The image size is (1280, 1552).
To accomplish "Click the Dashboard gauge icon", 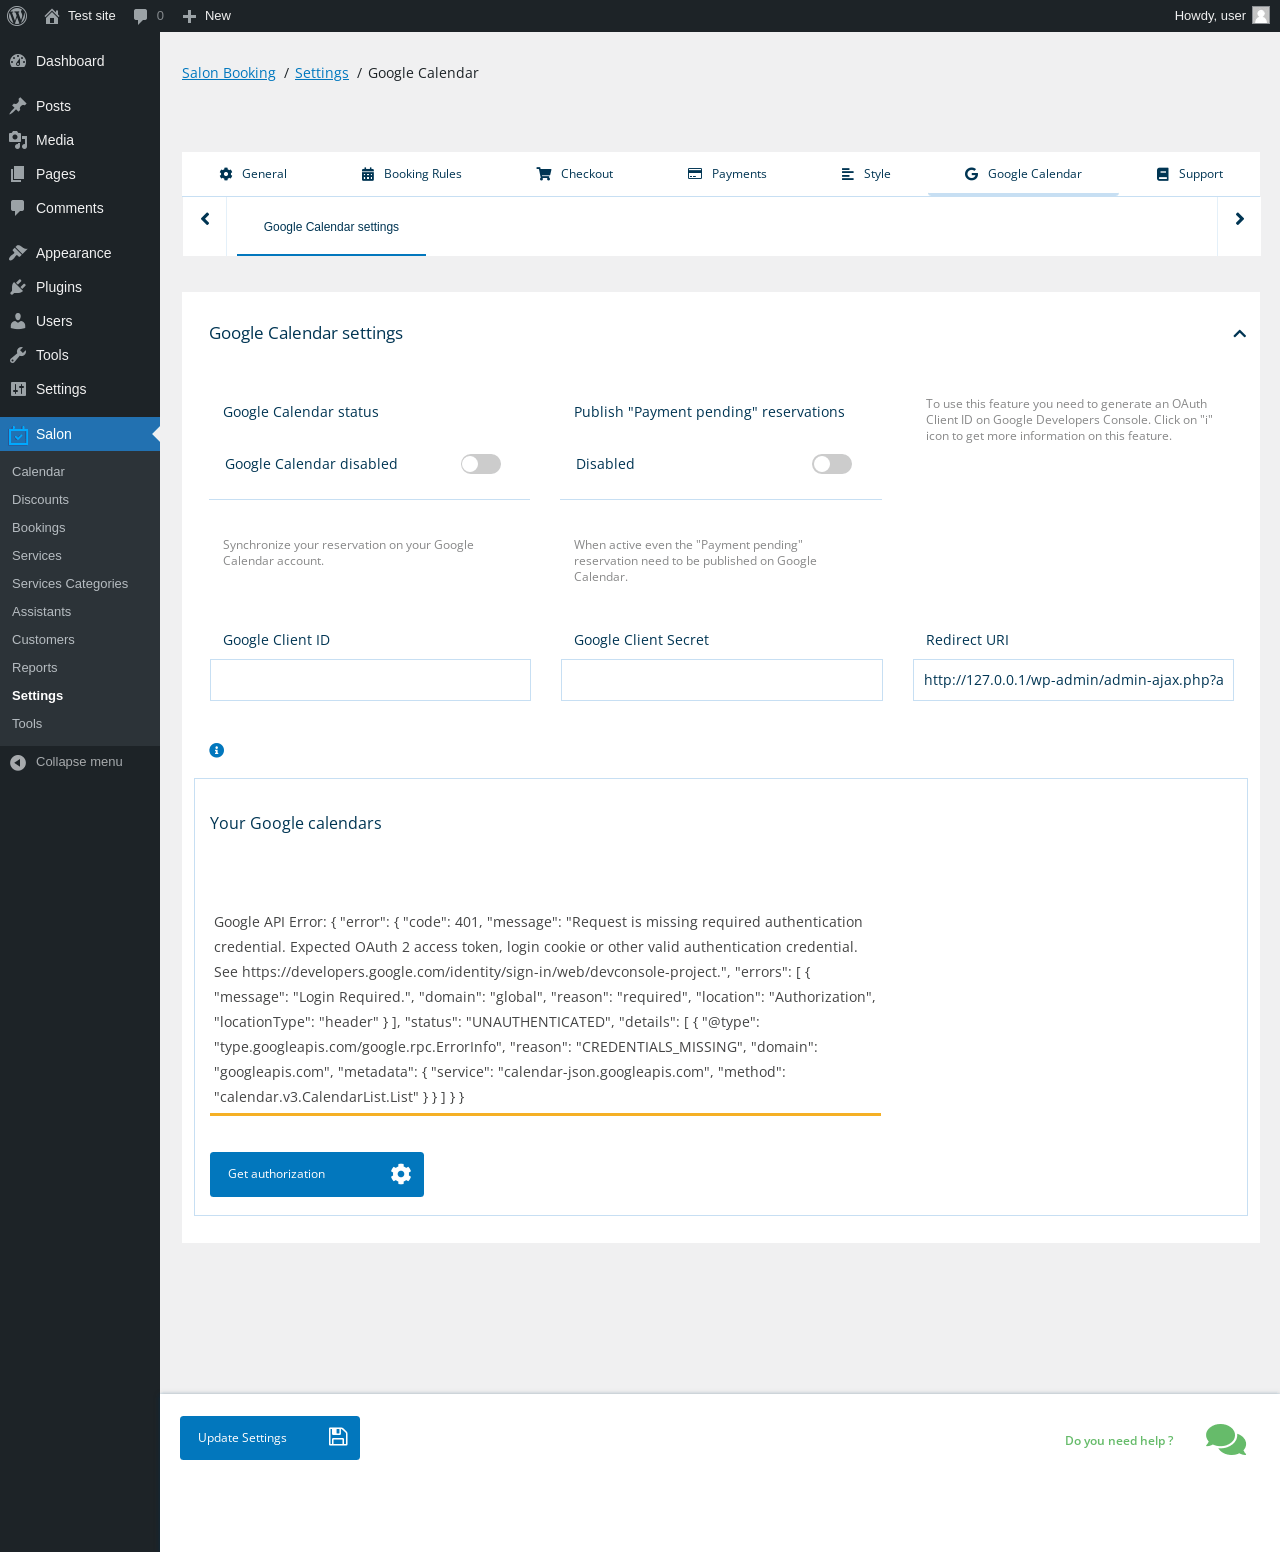I will (18, 61).
